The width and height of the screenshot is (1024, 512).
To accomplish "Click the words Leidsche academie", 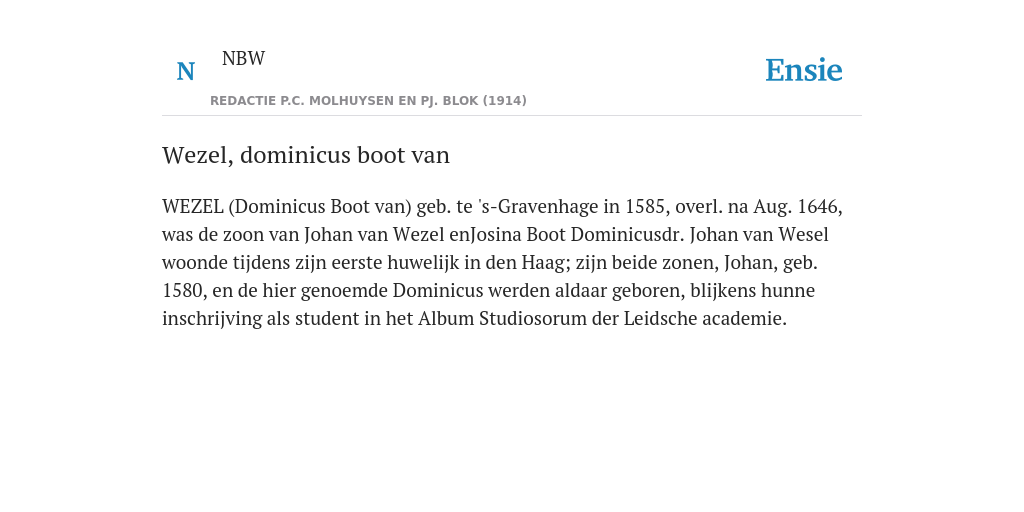I will pyautogui.click(x=703, y=319).
